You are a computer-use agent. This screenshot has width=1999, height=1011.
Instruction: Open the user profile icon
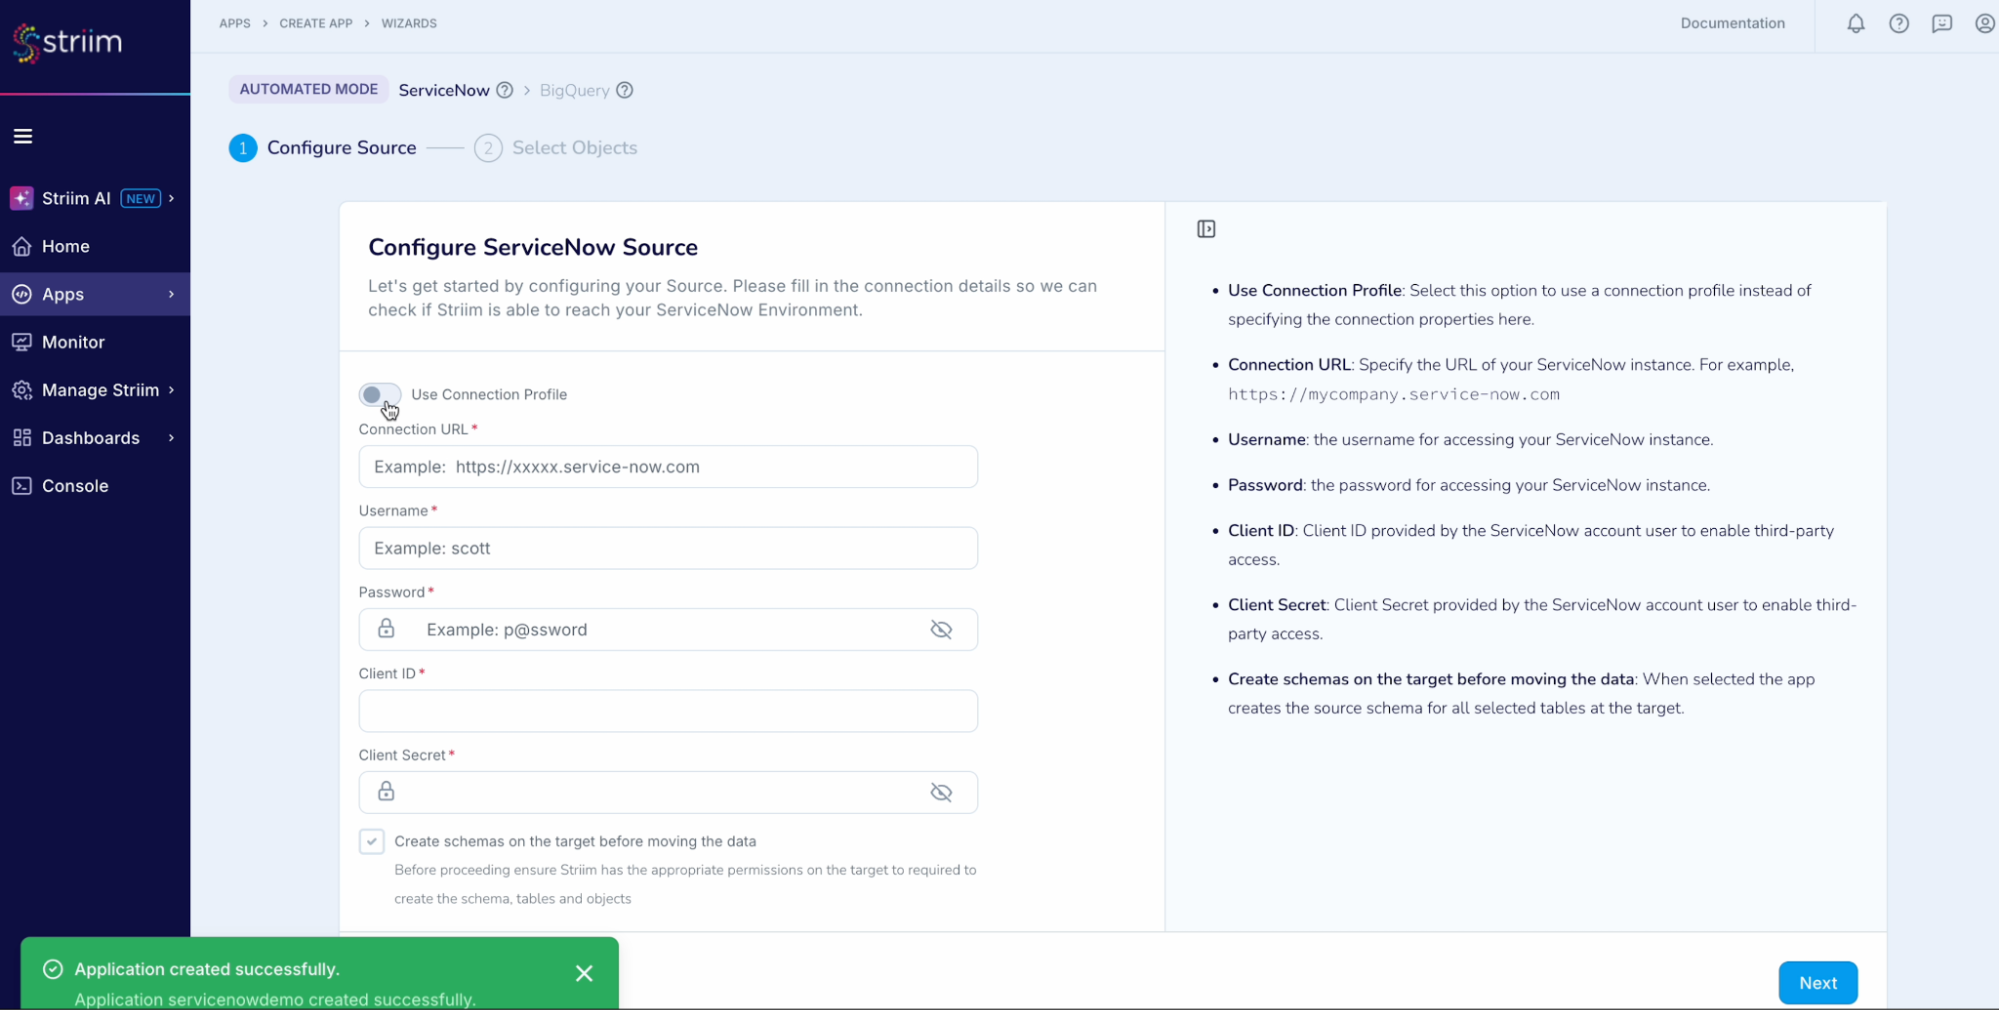(1985, 23)
